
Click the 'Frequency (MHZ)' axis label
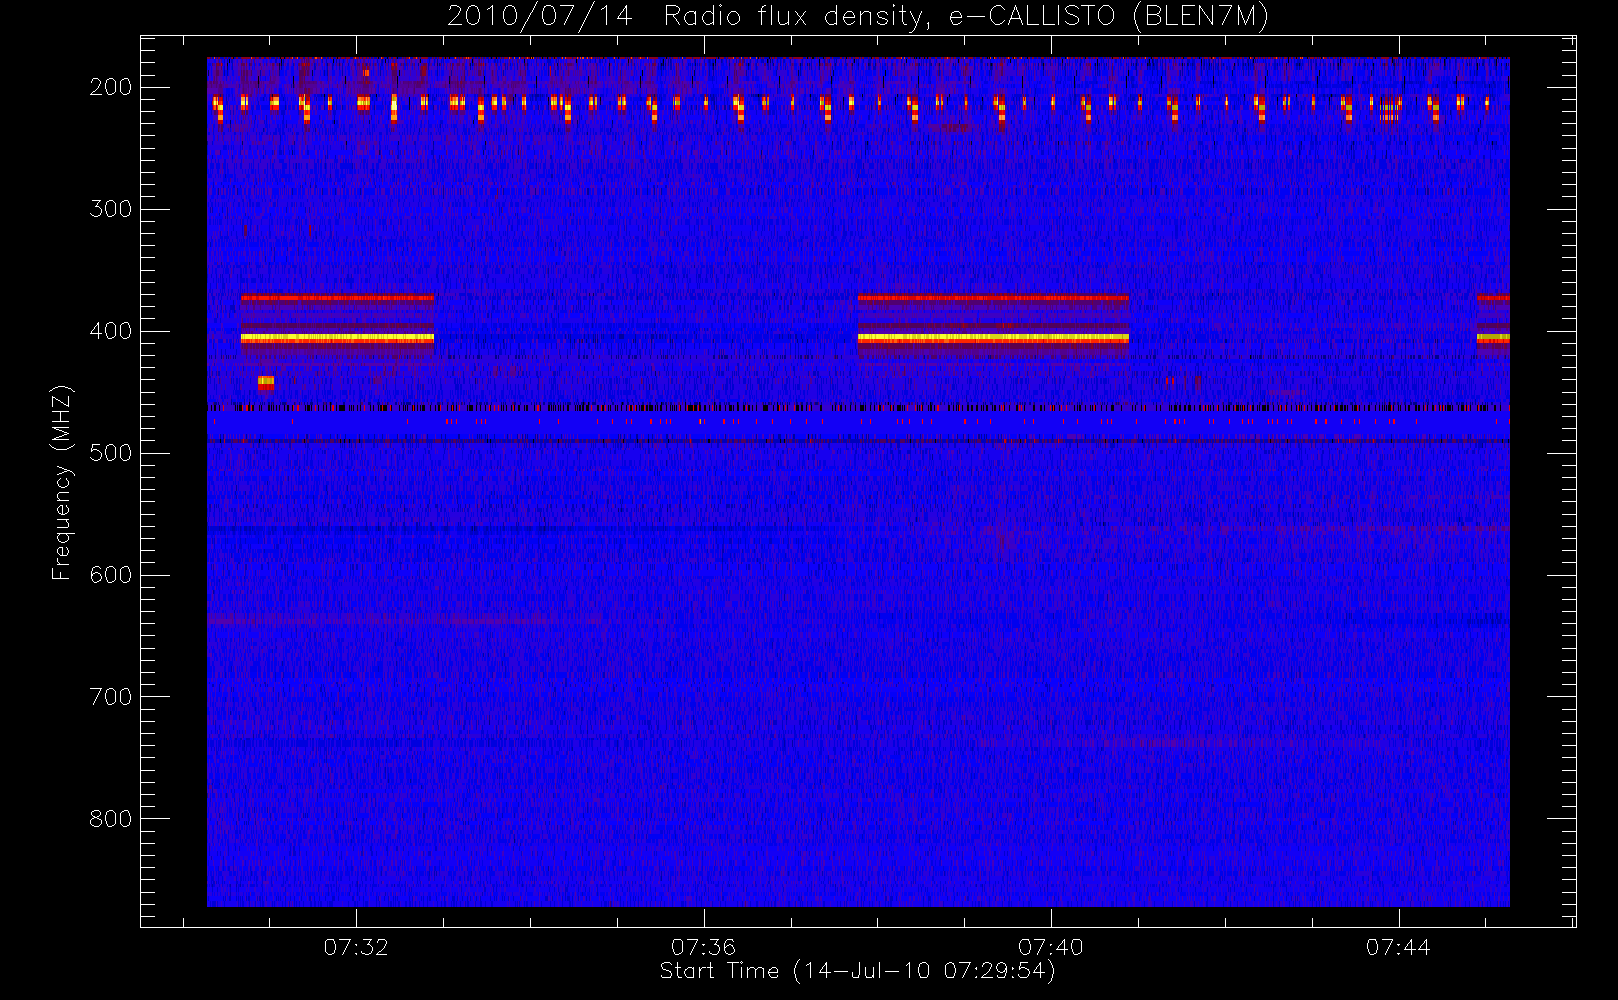pyautogui.click(x=62, y=482)
